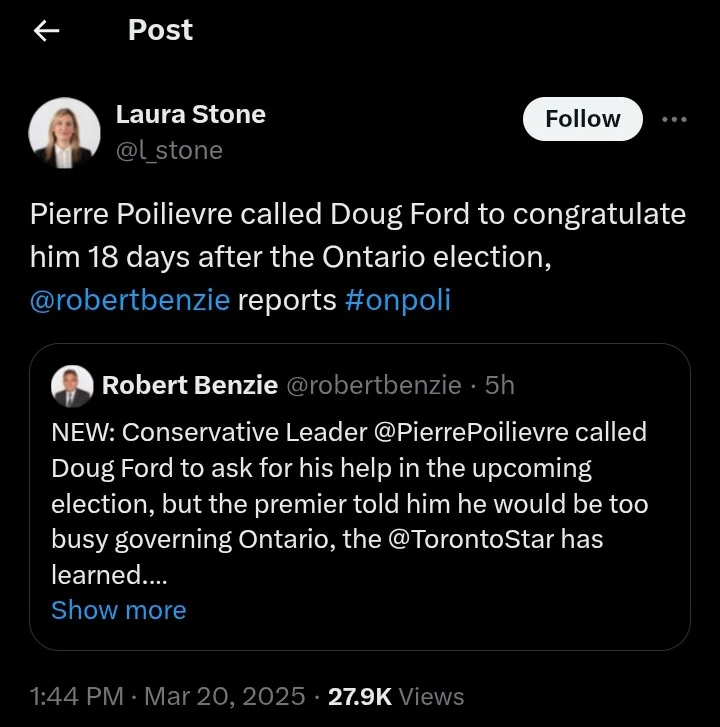
Task: Tap the Mar 20, 2025 date
Action: tap(228, 696)
